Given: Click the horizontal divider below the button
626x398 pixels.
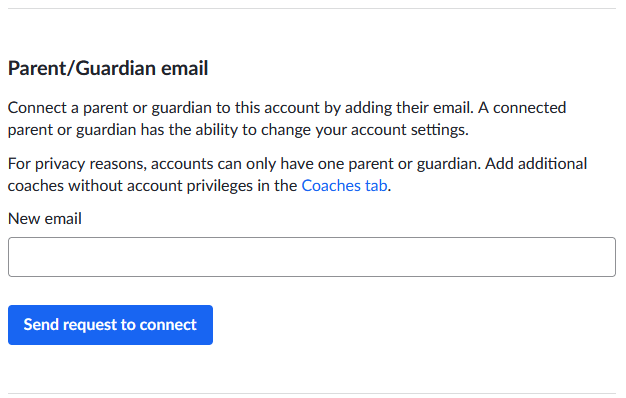Looking at the screenshot, I should [312, 394].
